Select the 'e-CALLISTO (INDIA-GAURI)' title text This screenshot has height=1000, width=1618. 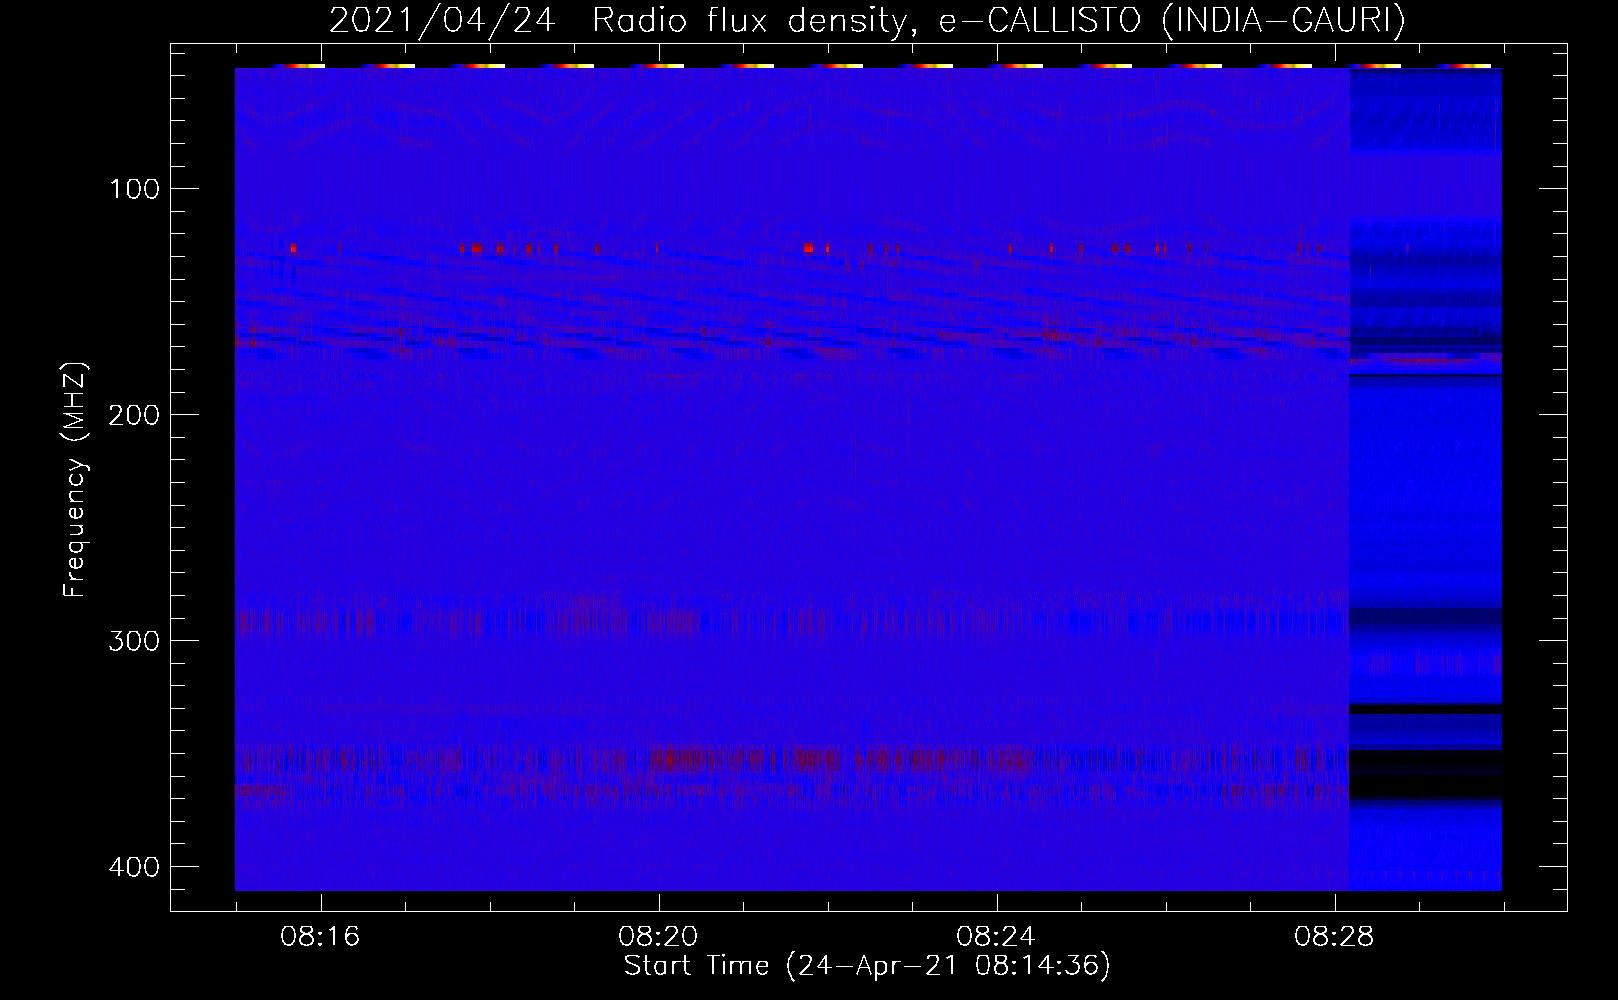click(1172, 21)
